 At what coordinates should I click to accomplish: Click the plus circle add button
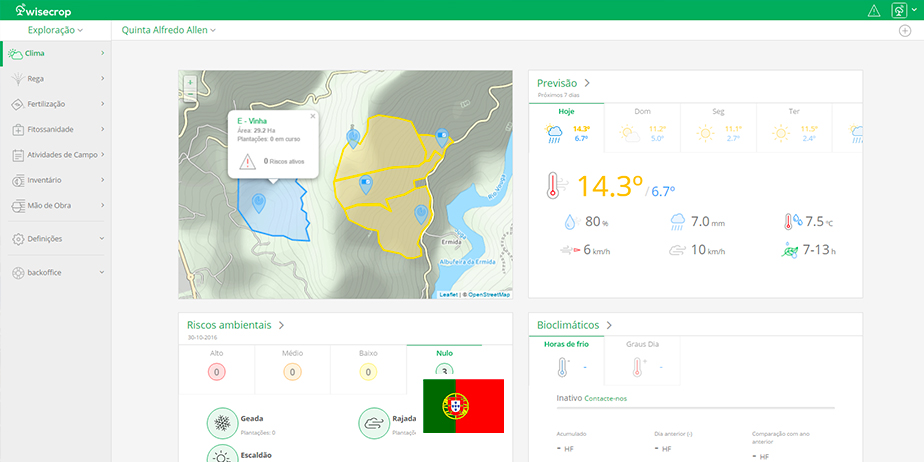pyautogui.click(x=905, y=31)
